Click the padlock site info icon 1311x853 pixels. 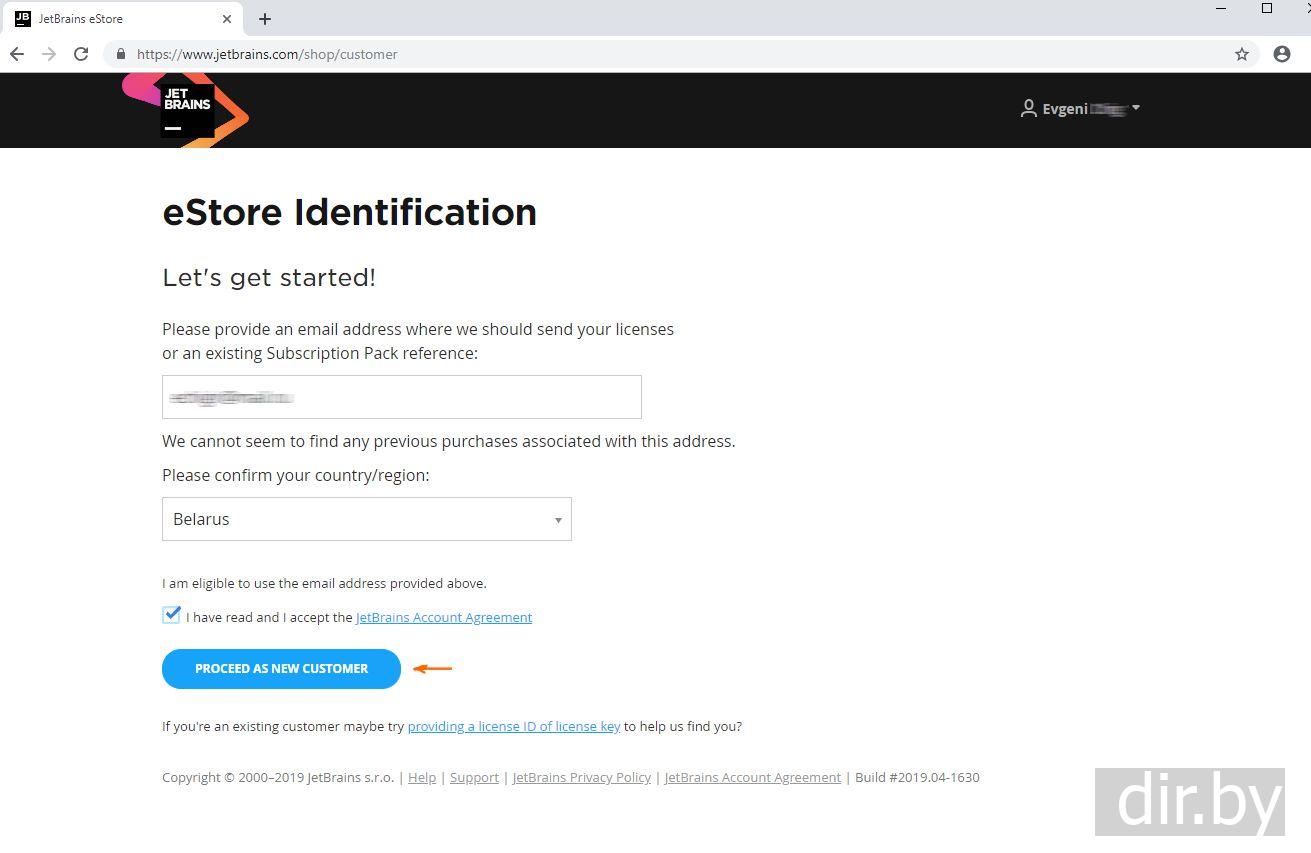coord(121,54)
